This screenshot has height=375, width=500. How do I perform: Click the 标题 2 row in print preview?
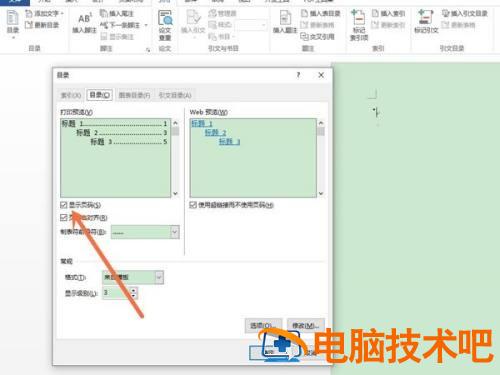click(x=121, y=133)
